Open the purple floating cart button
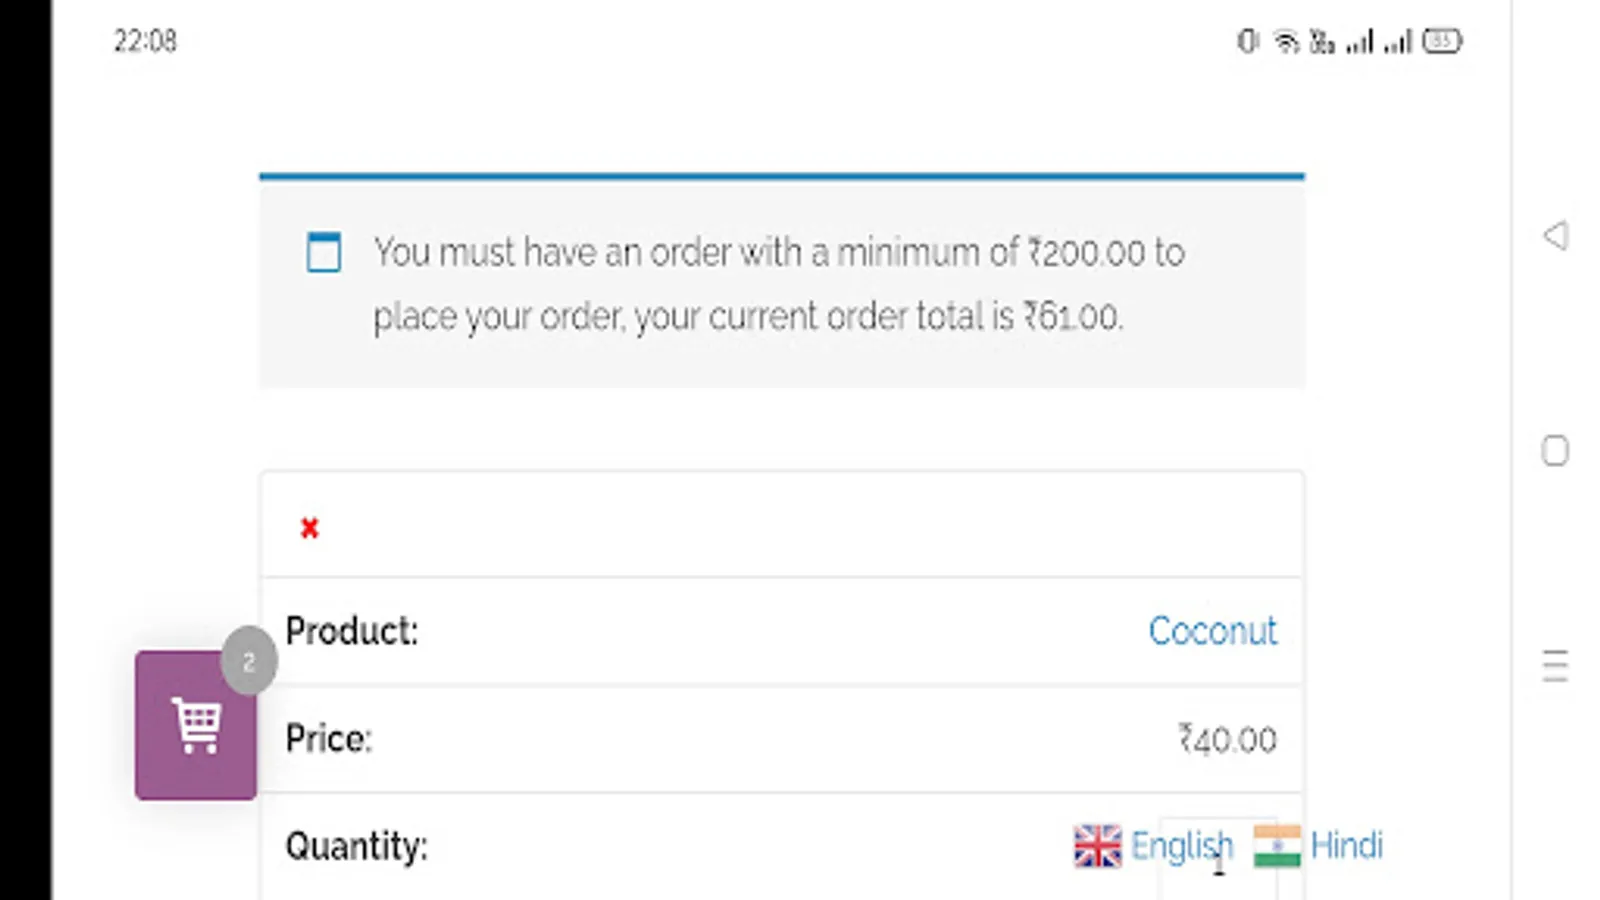Screen dimensions: 1600x900 coord(196,725)
